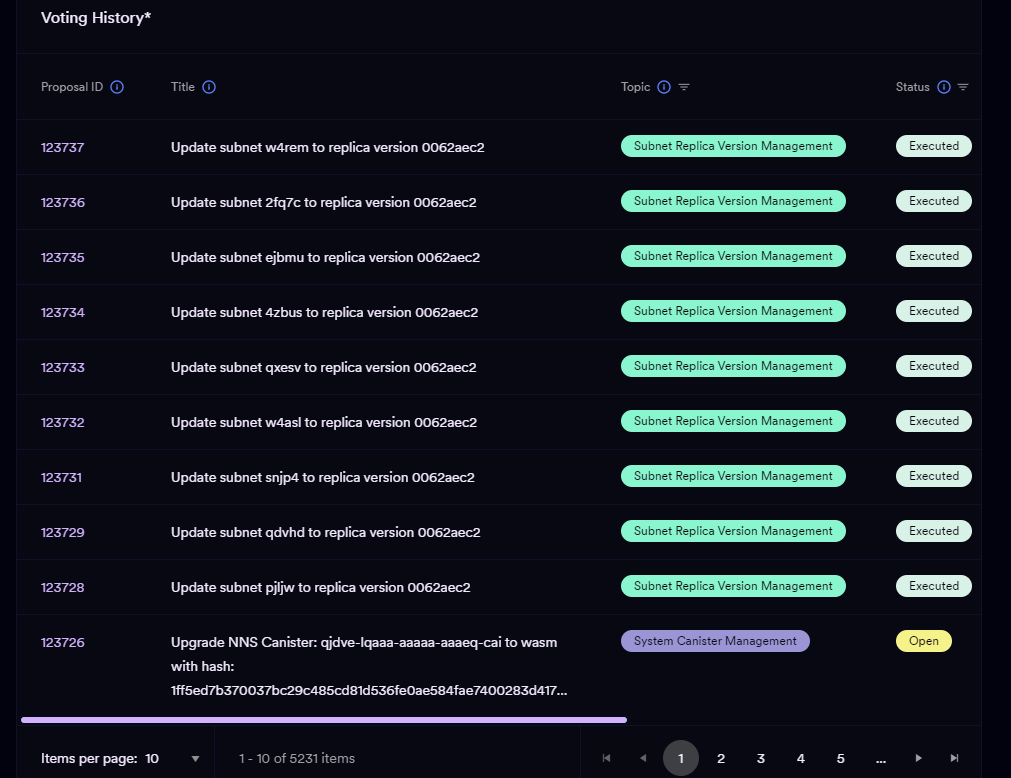Select page 3 in pagination
Viewport: 1011px width, 778px height.
pyautogui.click(x=761, y=759)
